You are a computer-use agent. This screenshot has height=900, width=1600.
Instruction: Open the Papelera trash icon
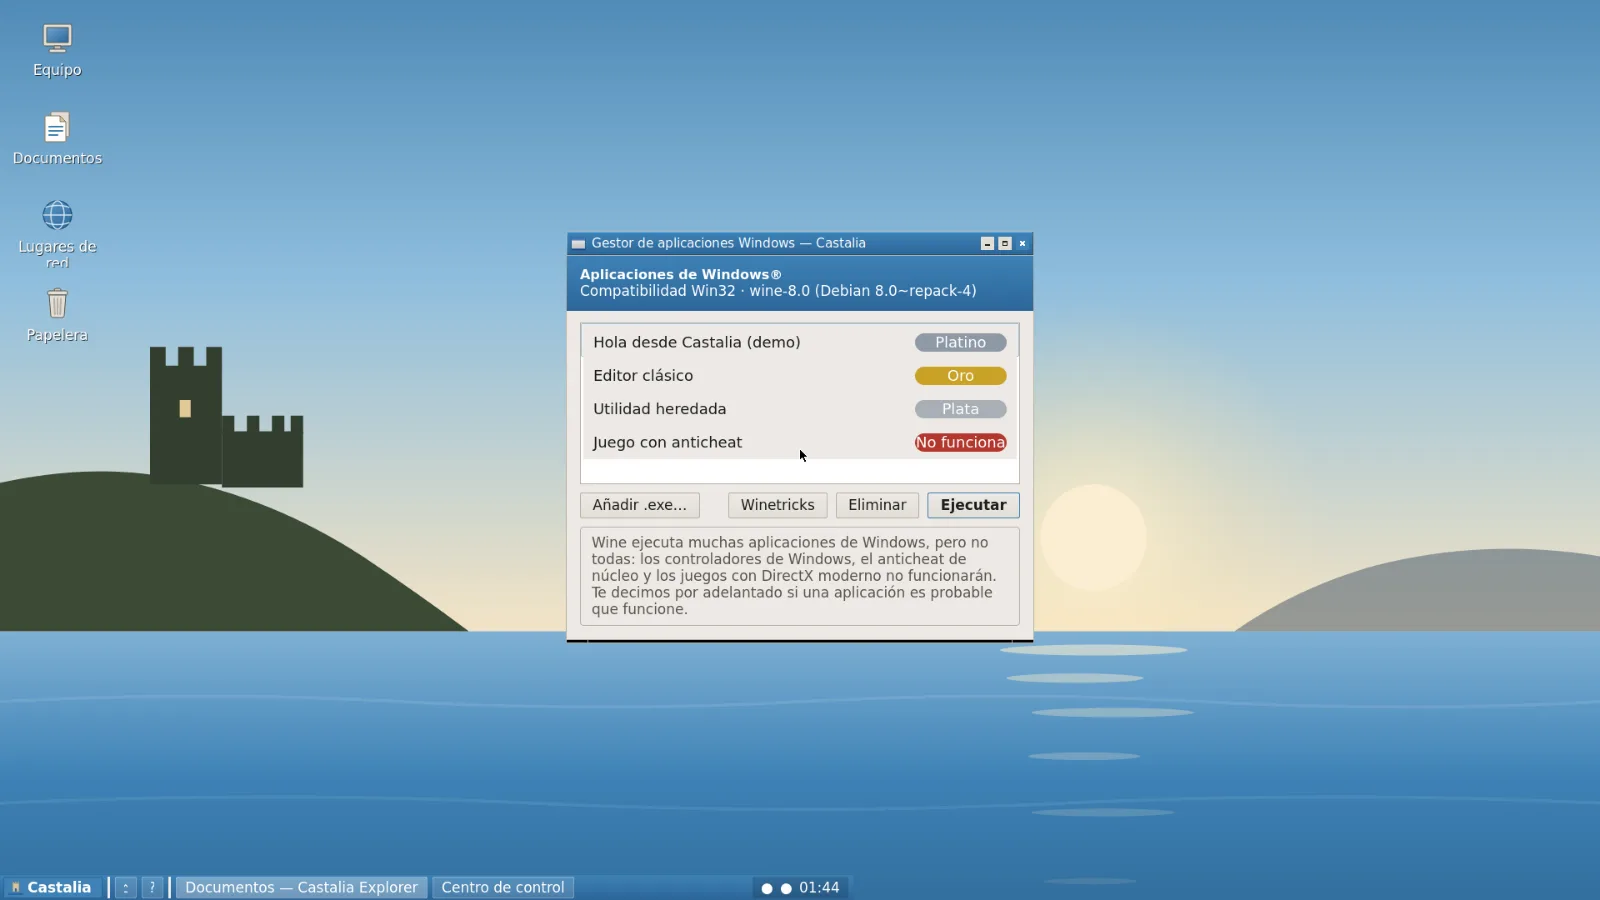(x=57, y=315)
